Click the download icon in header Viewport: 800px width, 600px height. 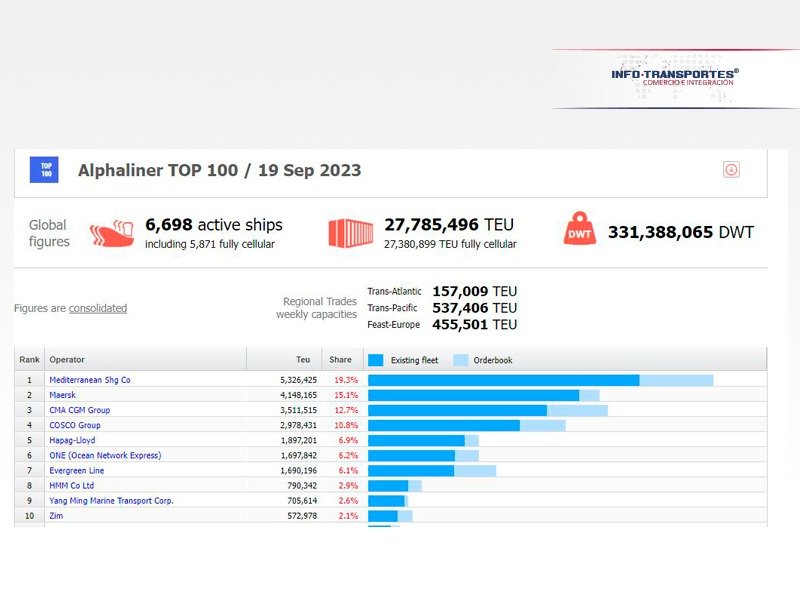click(731, 169)
